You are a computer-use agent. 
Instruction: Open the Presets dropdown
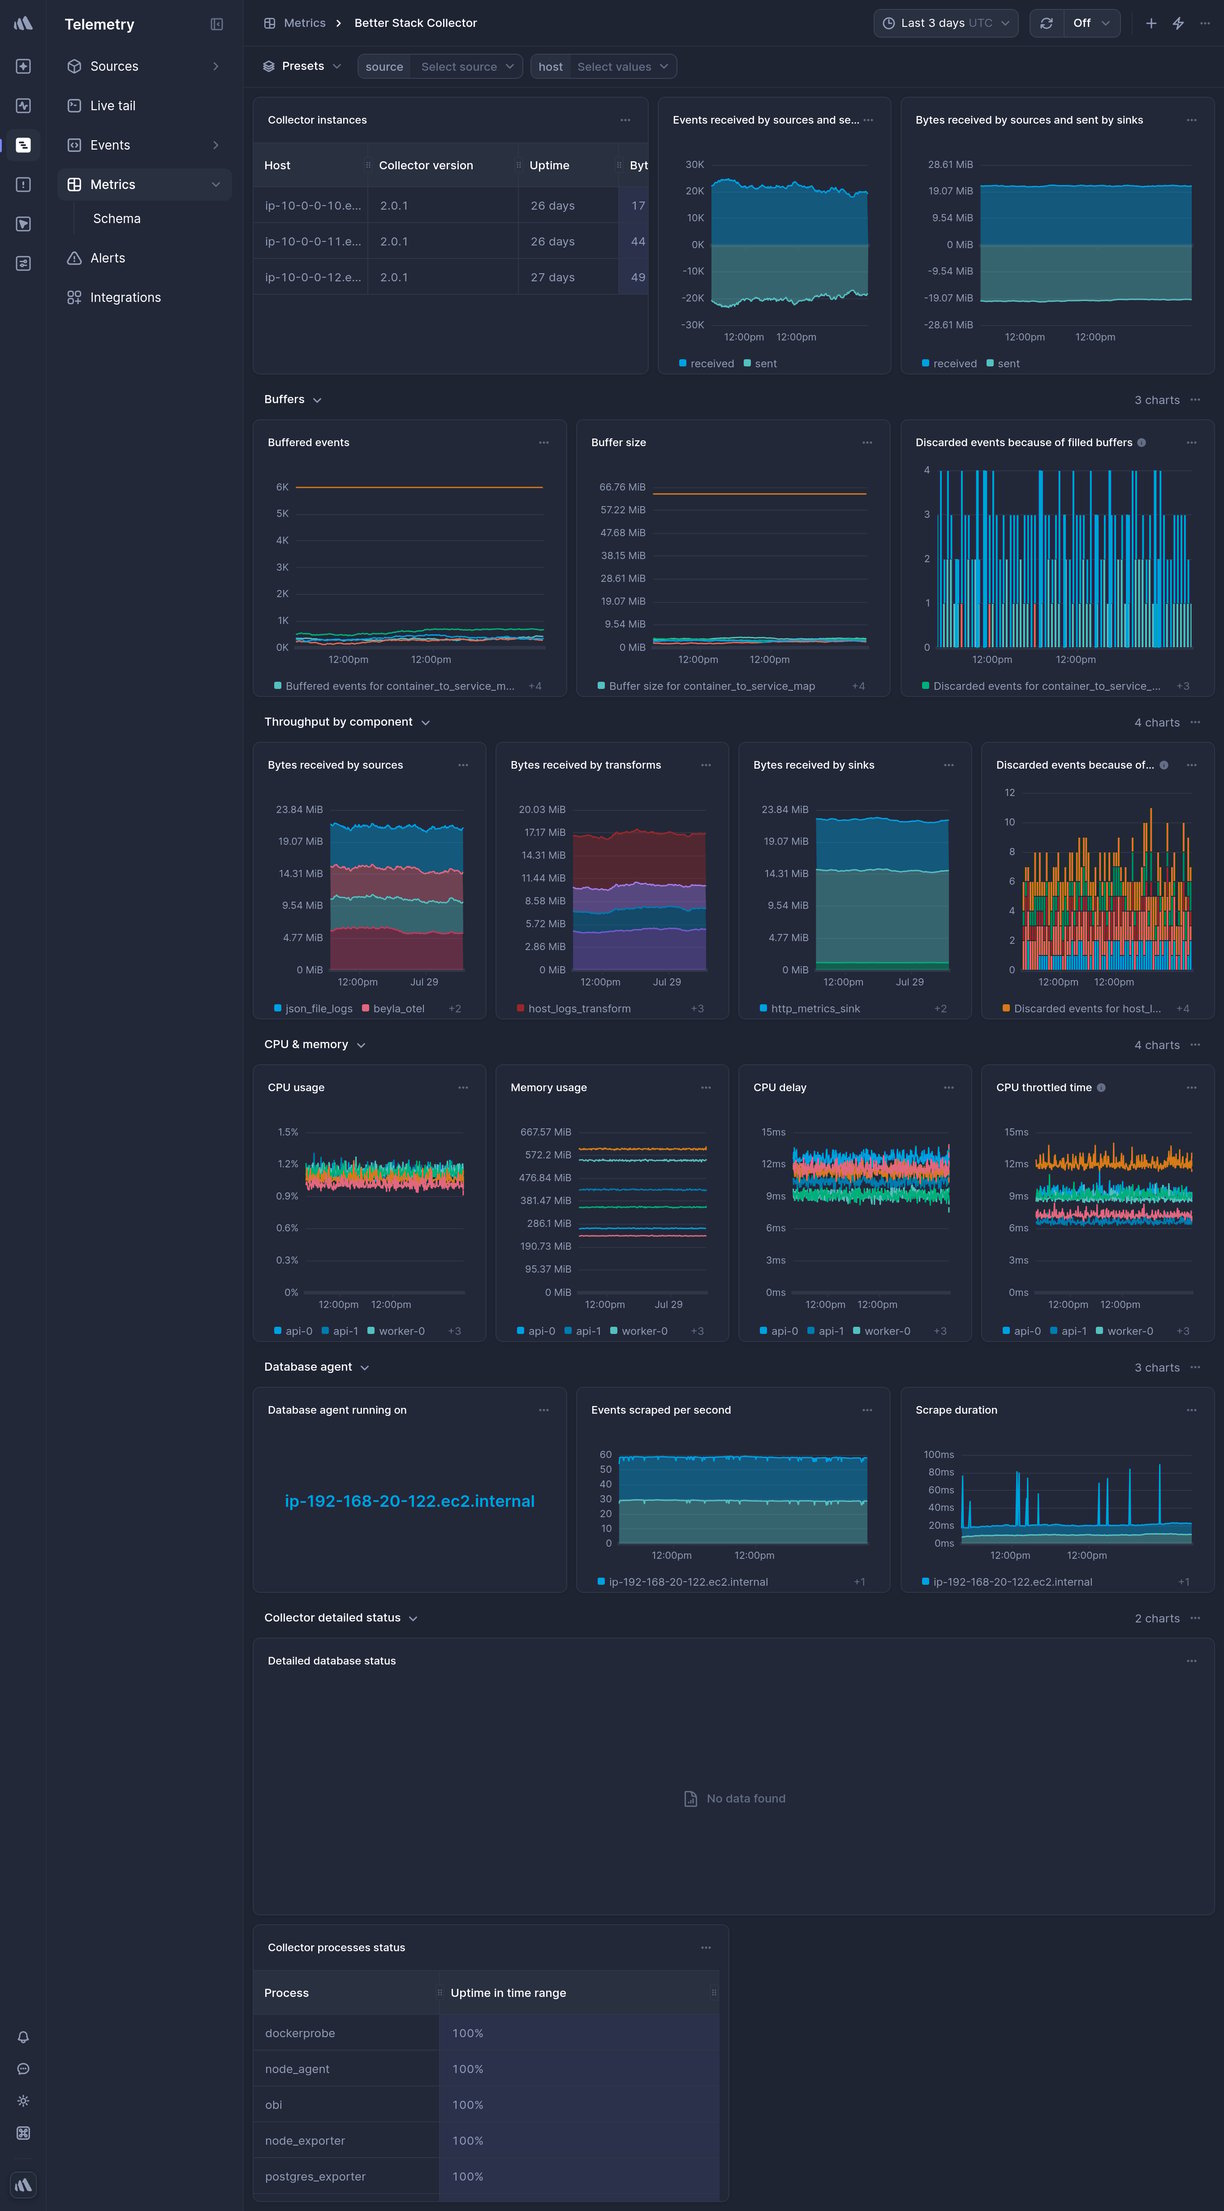tap(302, 66)
